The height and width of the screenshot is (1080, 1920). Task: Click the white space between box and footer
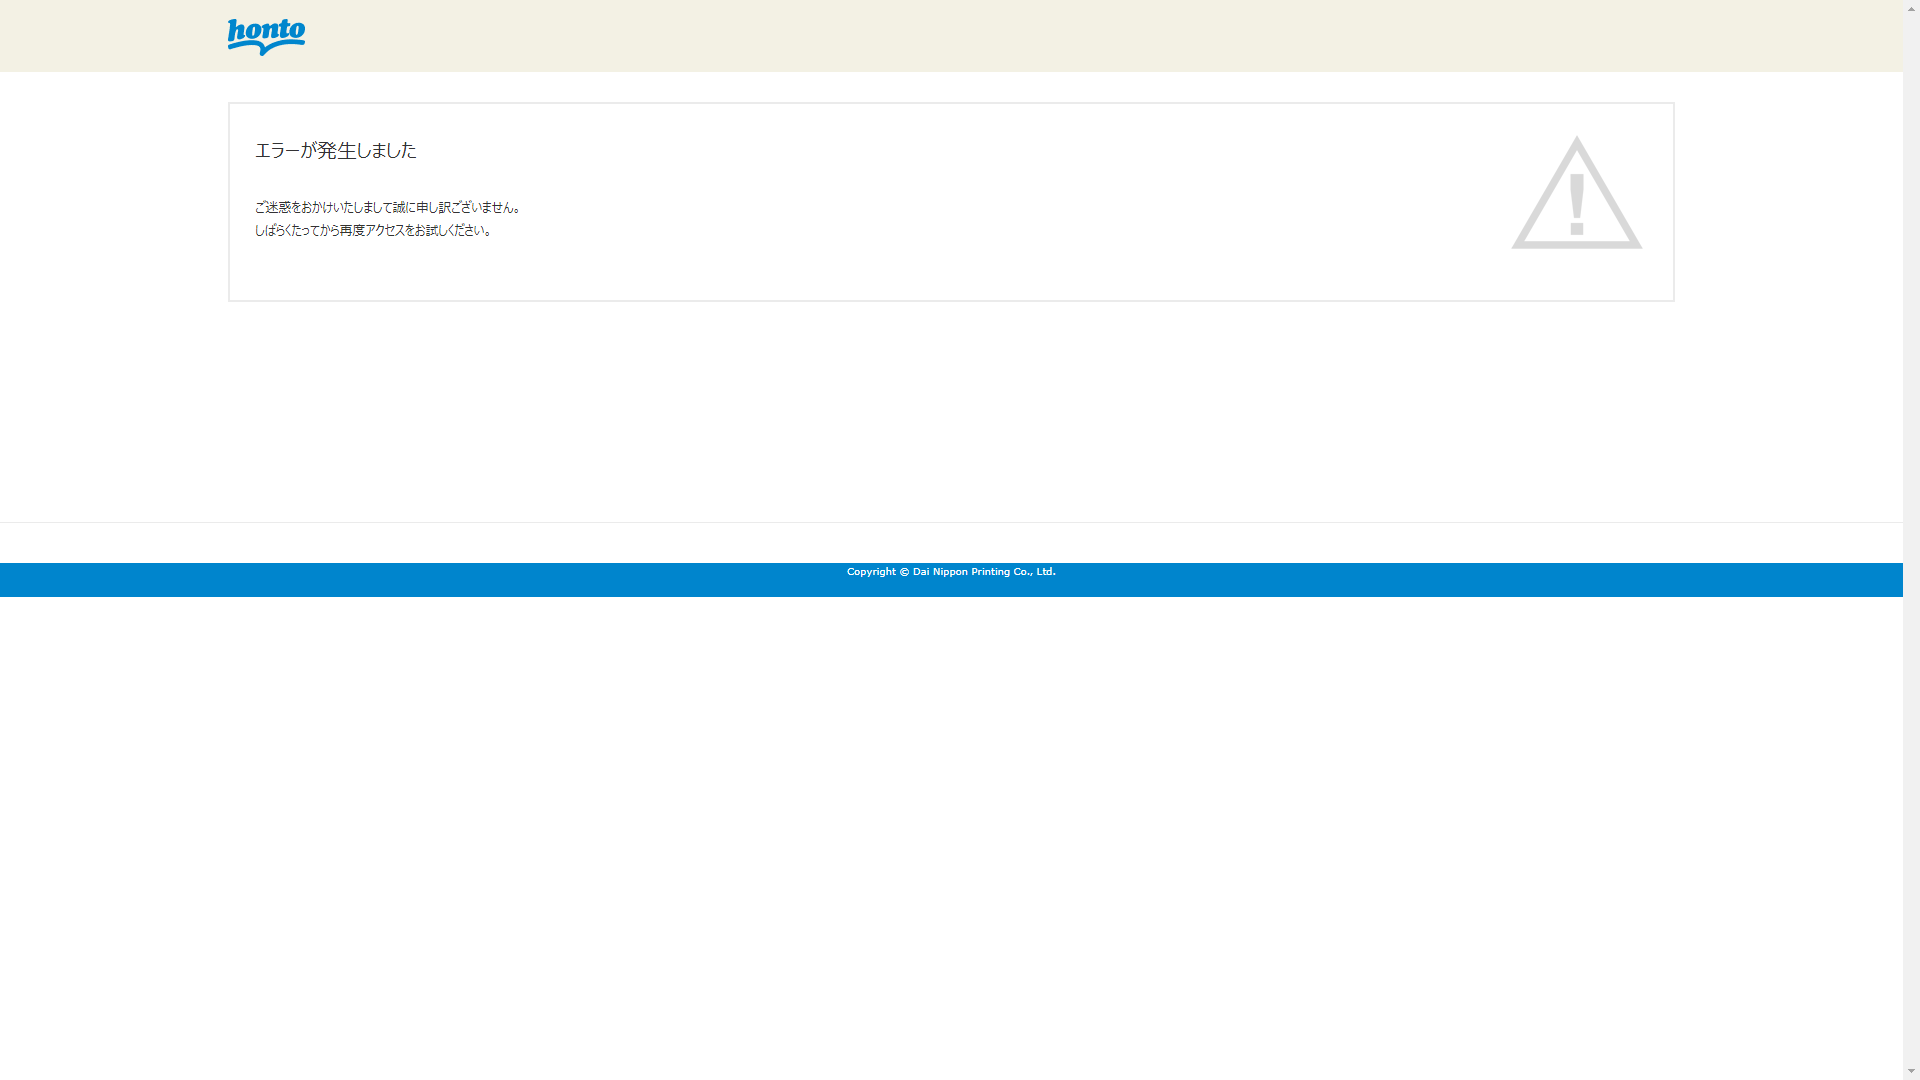pyautogui.click(x=950, y=410)
